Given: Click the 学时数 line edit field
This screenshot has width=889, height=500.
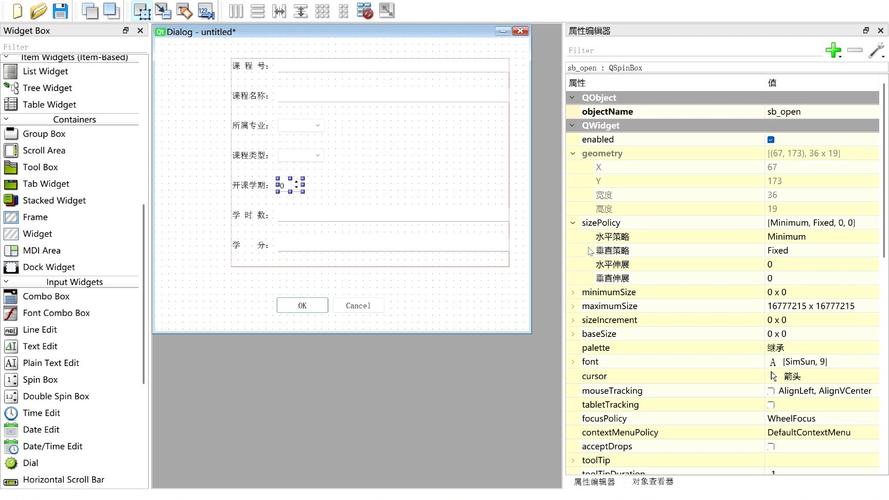Looking at the screenshot, I should (x=393, y=215).
